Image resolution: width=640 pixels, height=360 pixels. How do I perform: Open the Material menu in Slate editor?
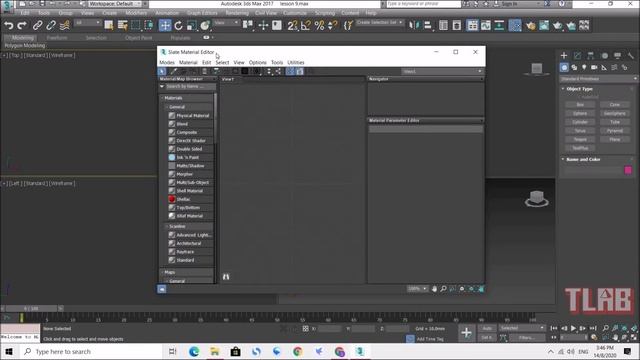click(x=188, y=62)
